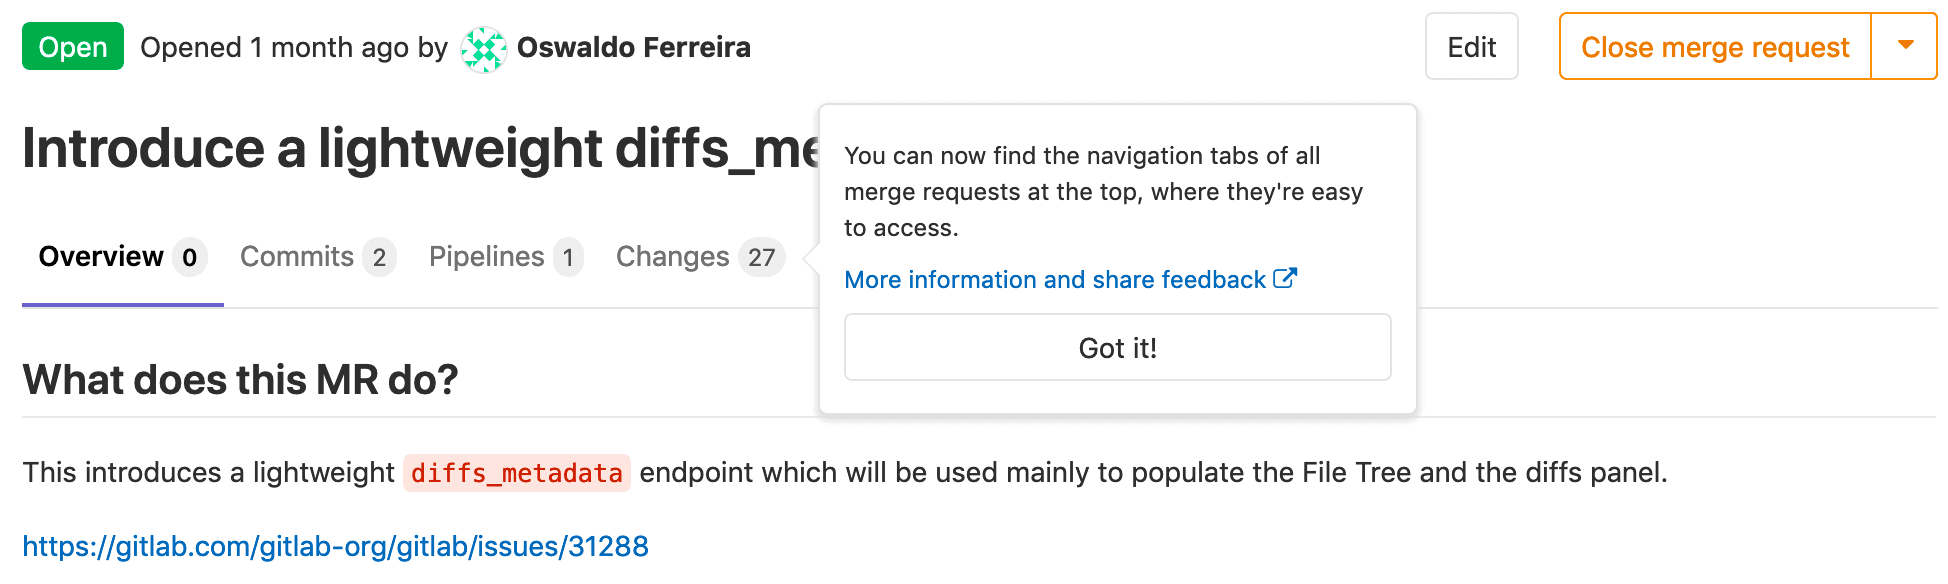
Task: Select the diffs_metadata inline code text
Action: (x=517, y=473)
